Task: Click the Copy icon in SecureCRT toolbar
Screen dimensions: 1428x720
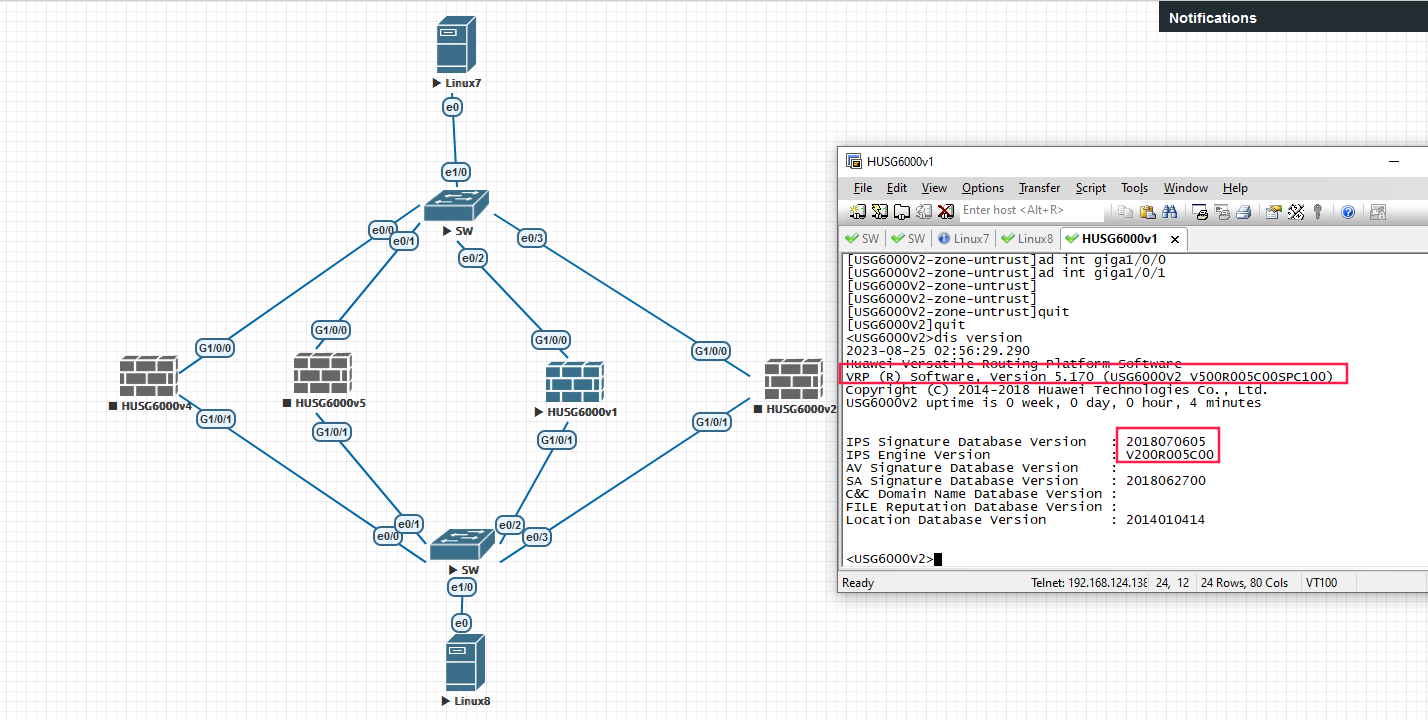Action: 1125,211
